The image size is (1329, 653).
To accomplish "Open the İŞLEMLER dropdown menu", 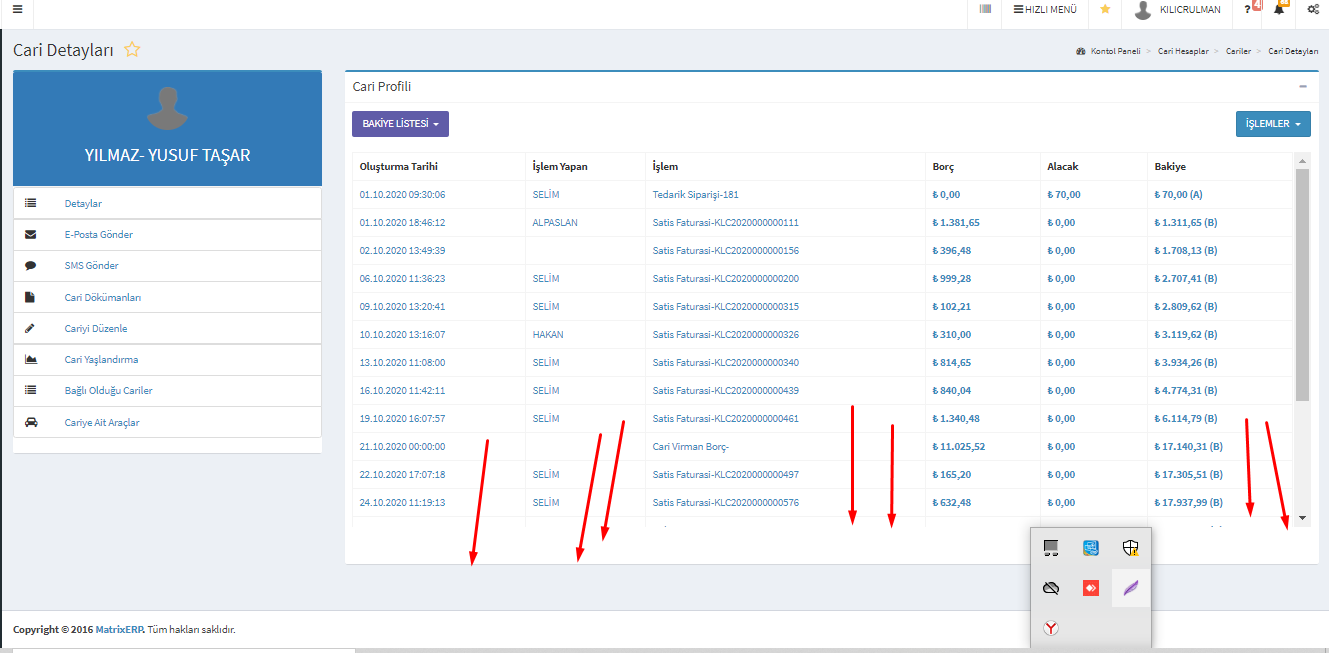I will (1272, 124).
